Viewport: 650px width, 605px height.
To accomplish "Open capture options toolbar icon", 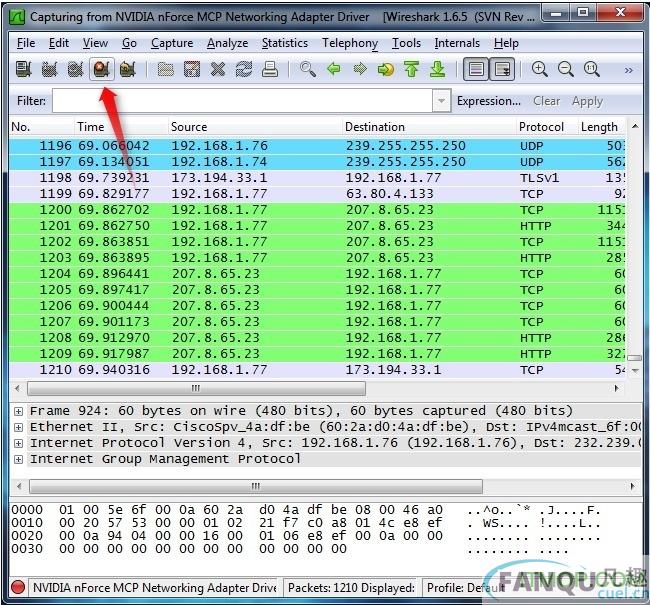I will 49,69.
